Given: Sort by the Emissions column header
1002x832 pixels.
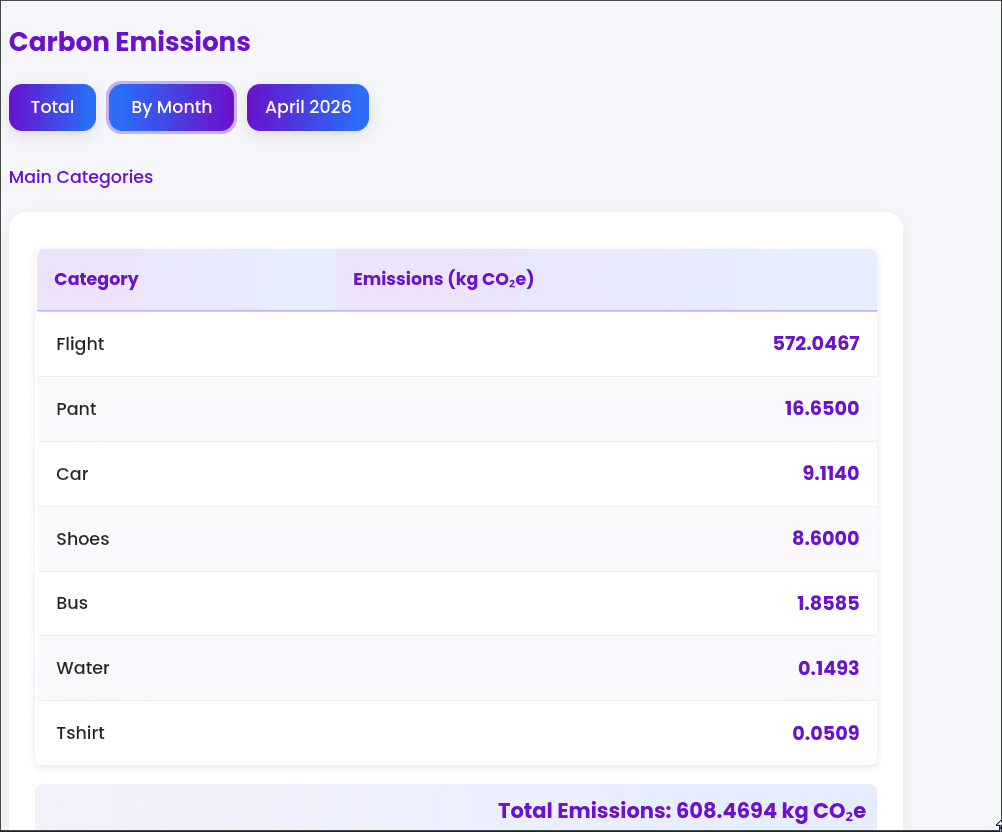Looking at the screenshot, I should [x=443, y=279].
